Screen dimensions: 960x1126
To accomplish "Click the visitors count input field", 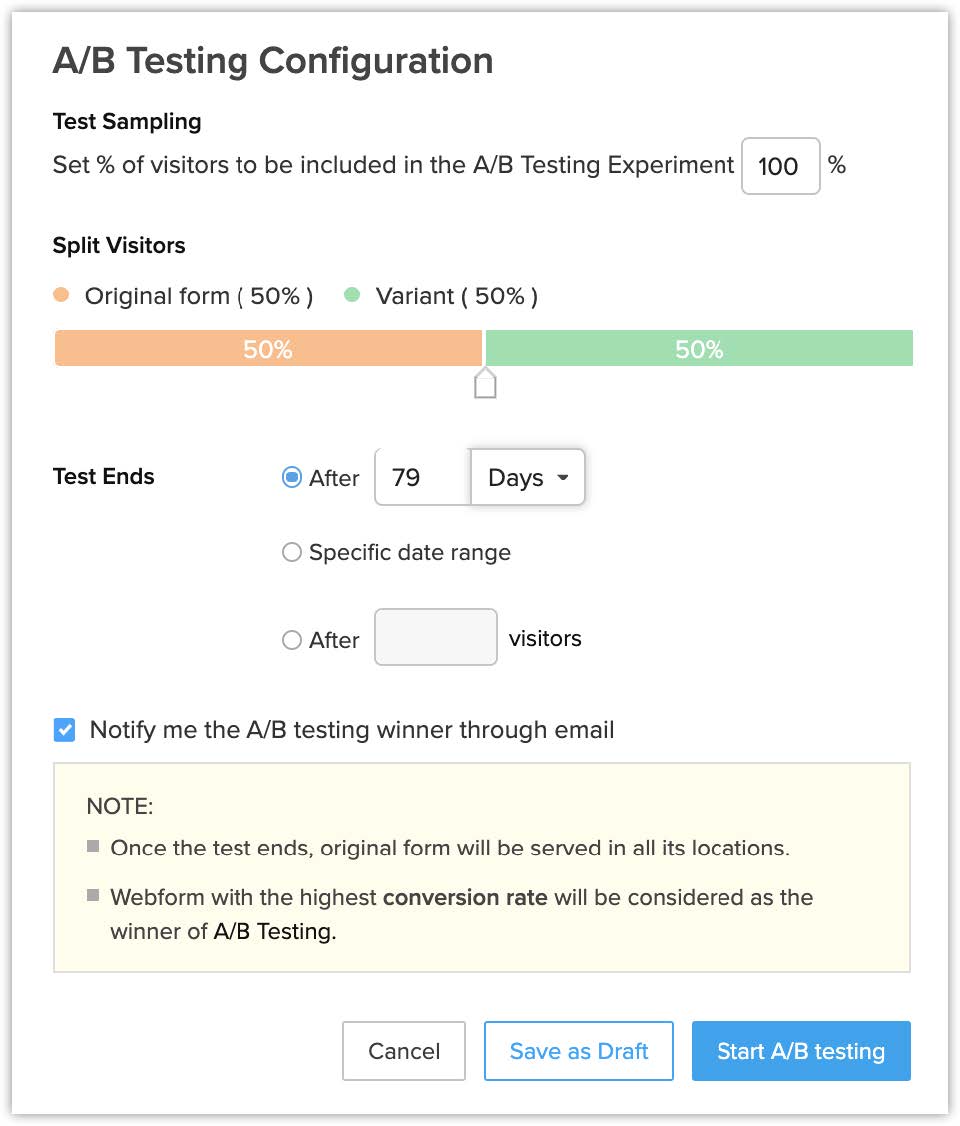I will coord(435,638).
